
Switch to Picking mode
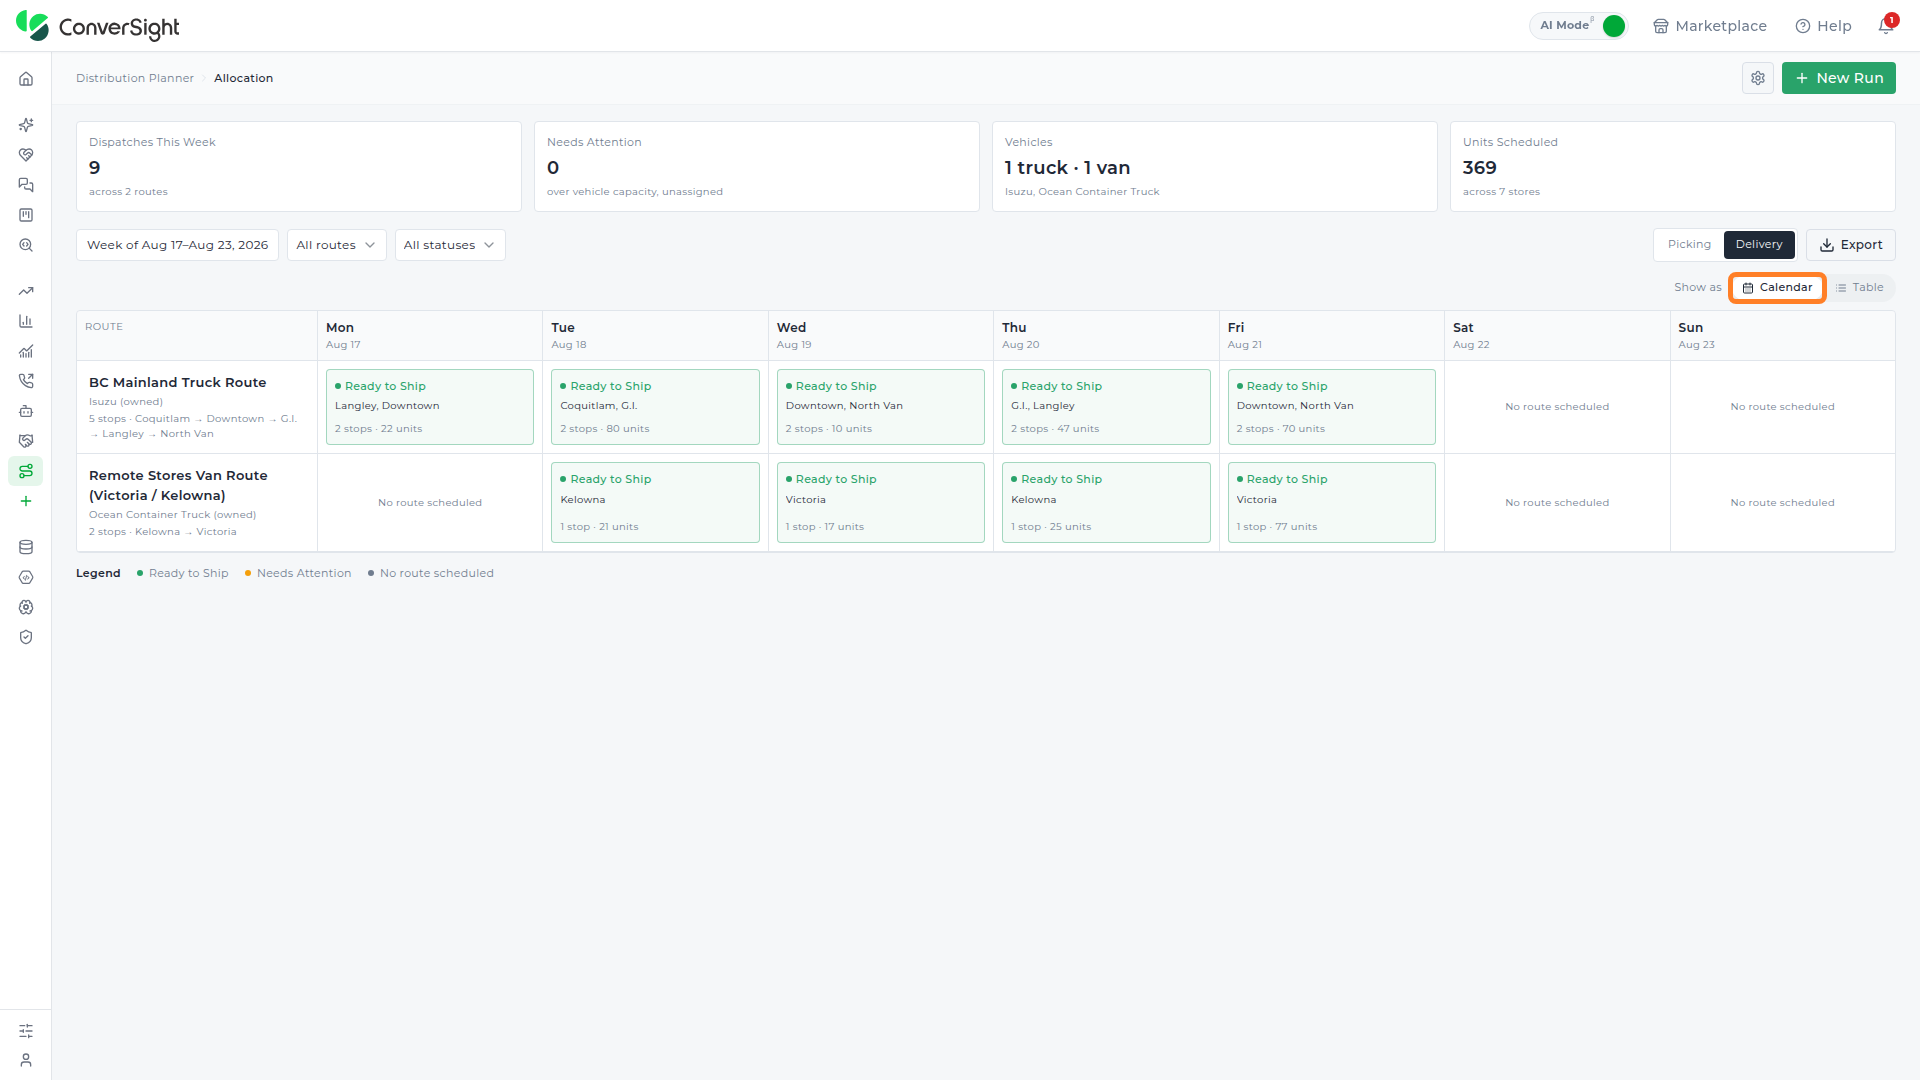(1689, 245)
